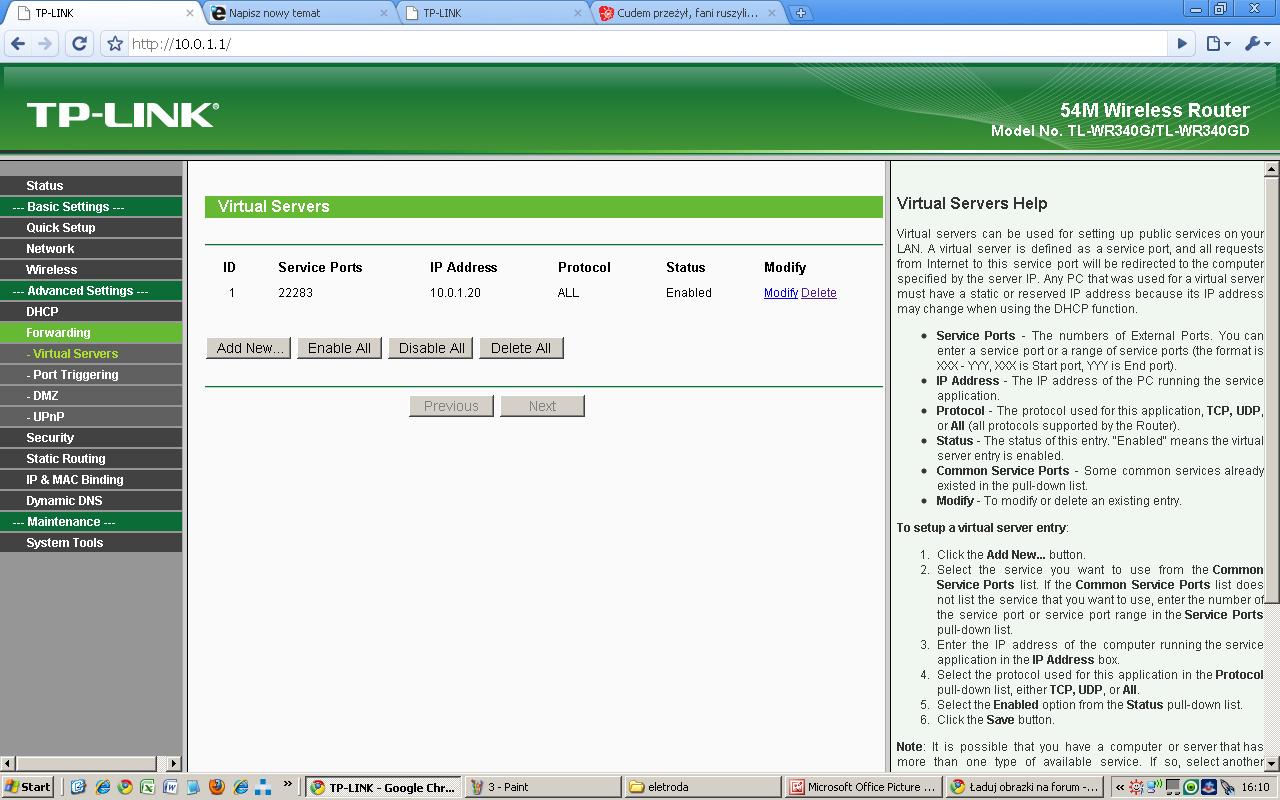
Task: Open a new browser tab
Action: click(800, 13)
